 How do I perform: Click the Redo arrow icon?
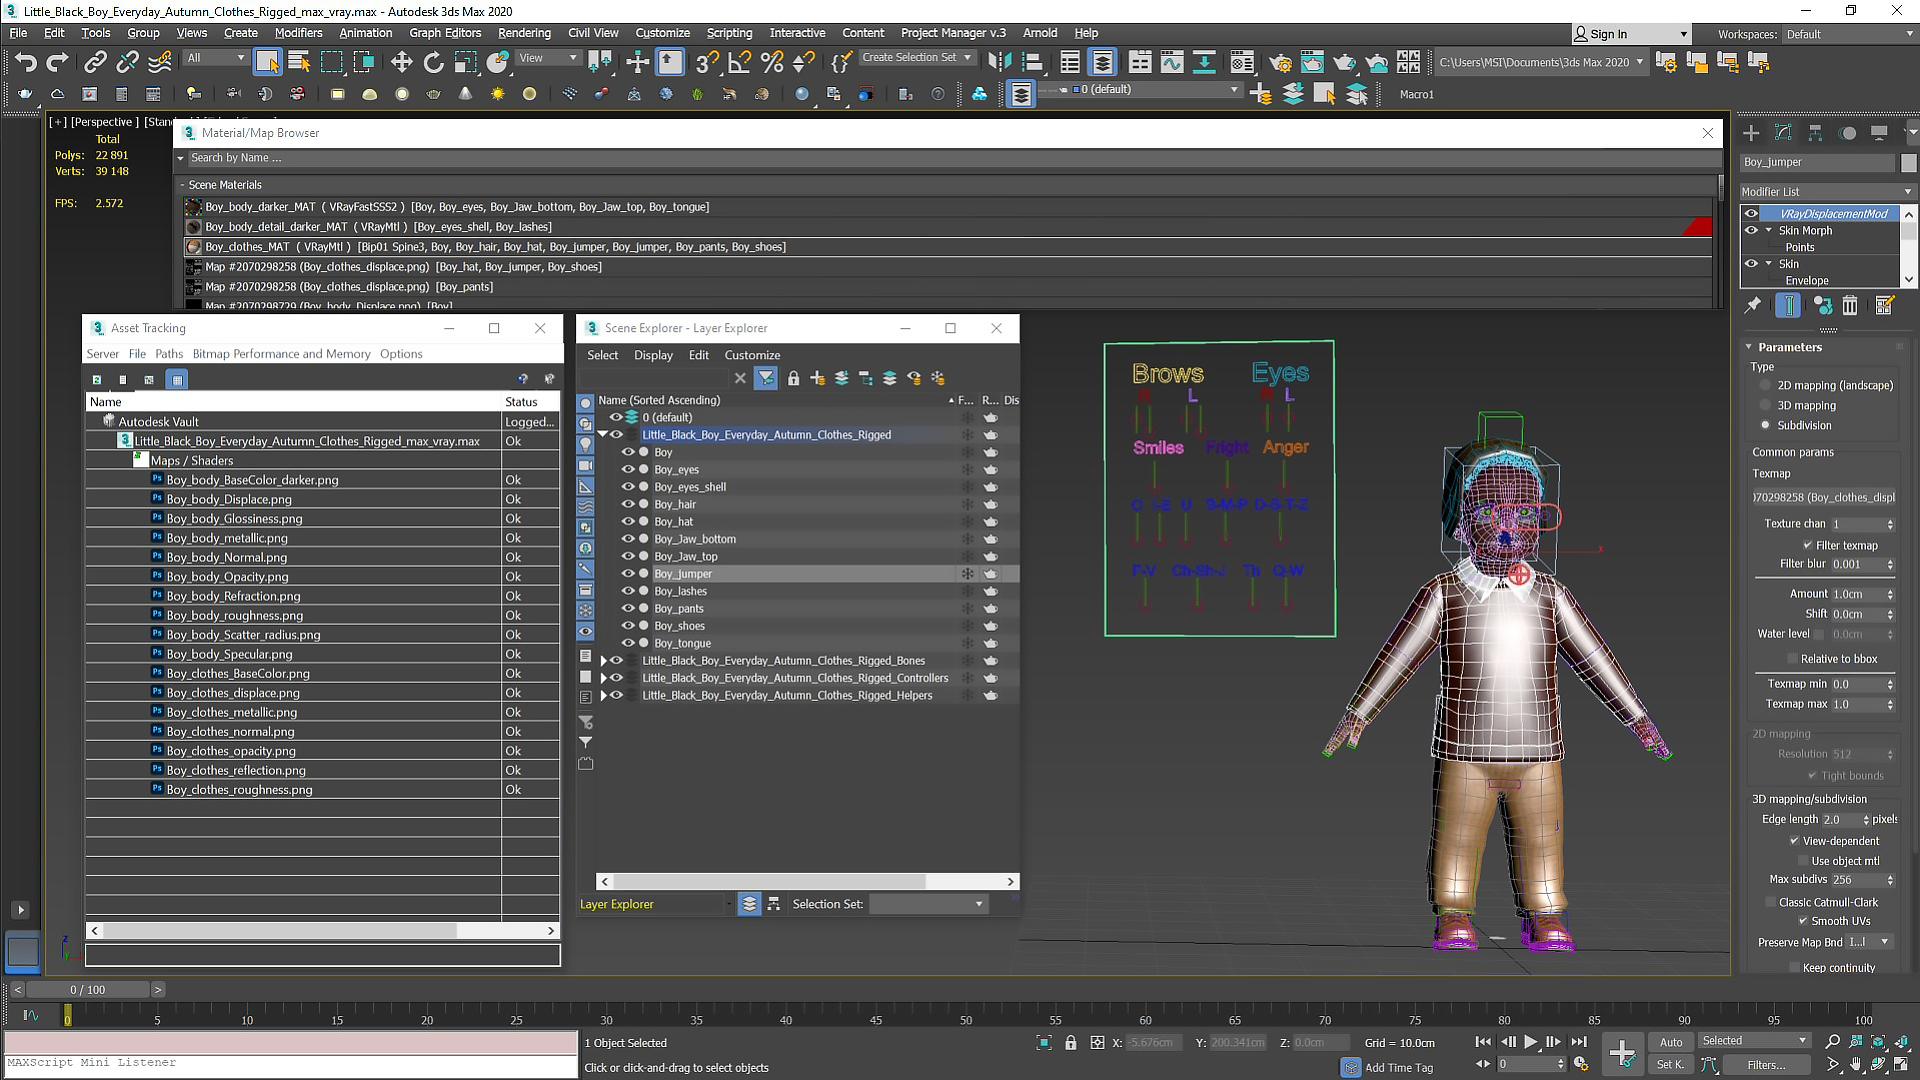pos(58,62)
